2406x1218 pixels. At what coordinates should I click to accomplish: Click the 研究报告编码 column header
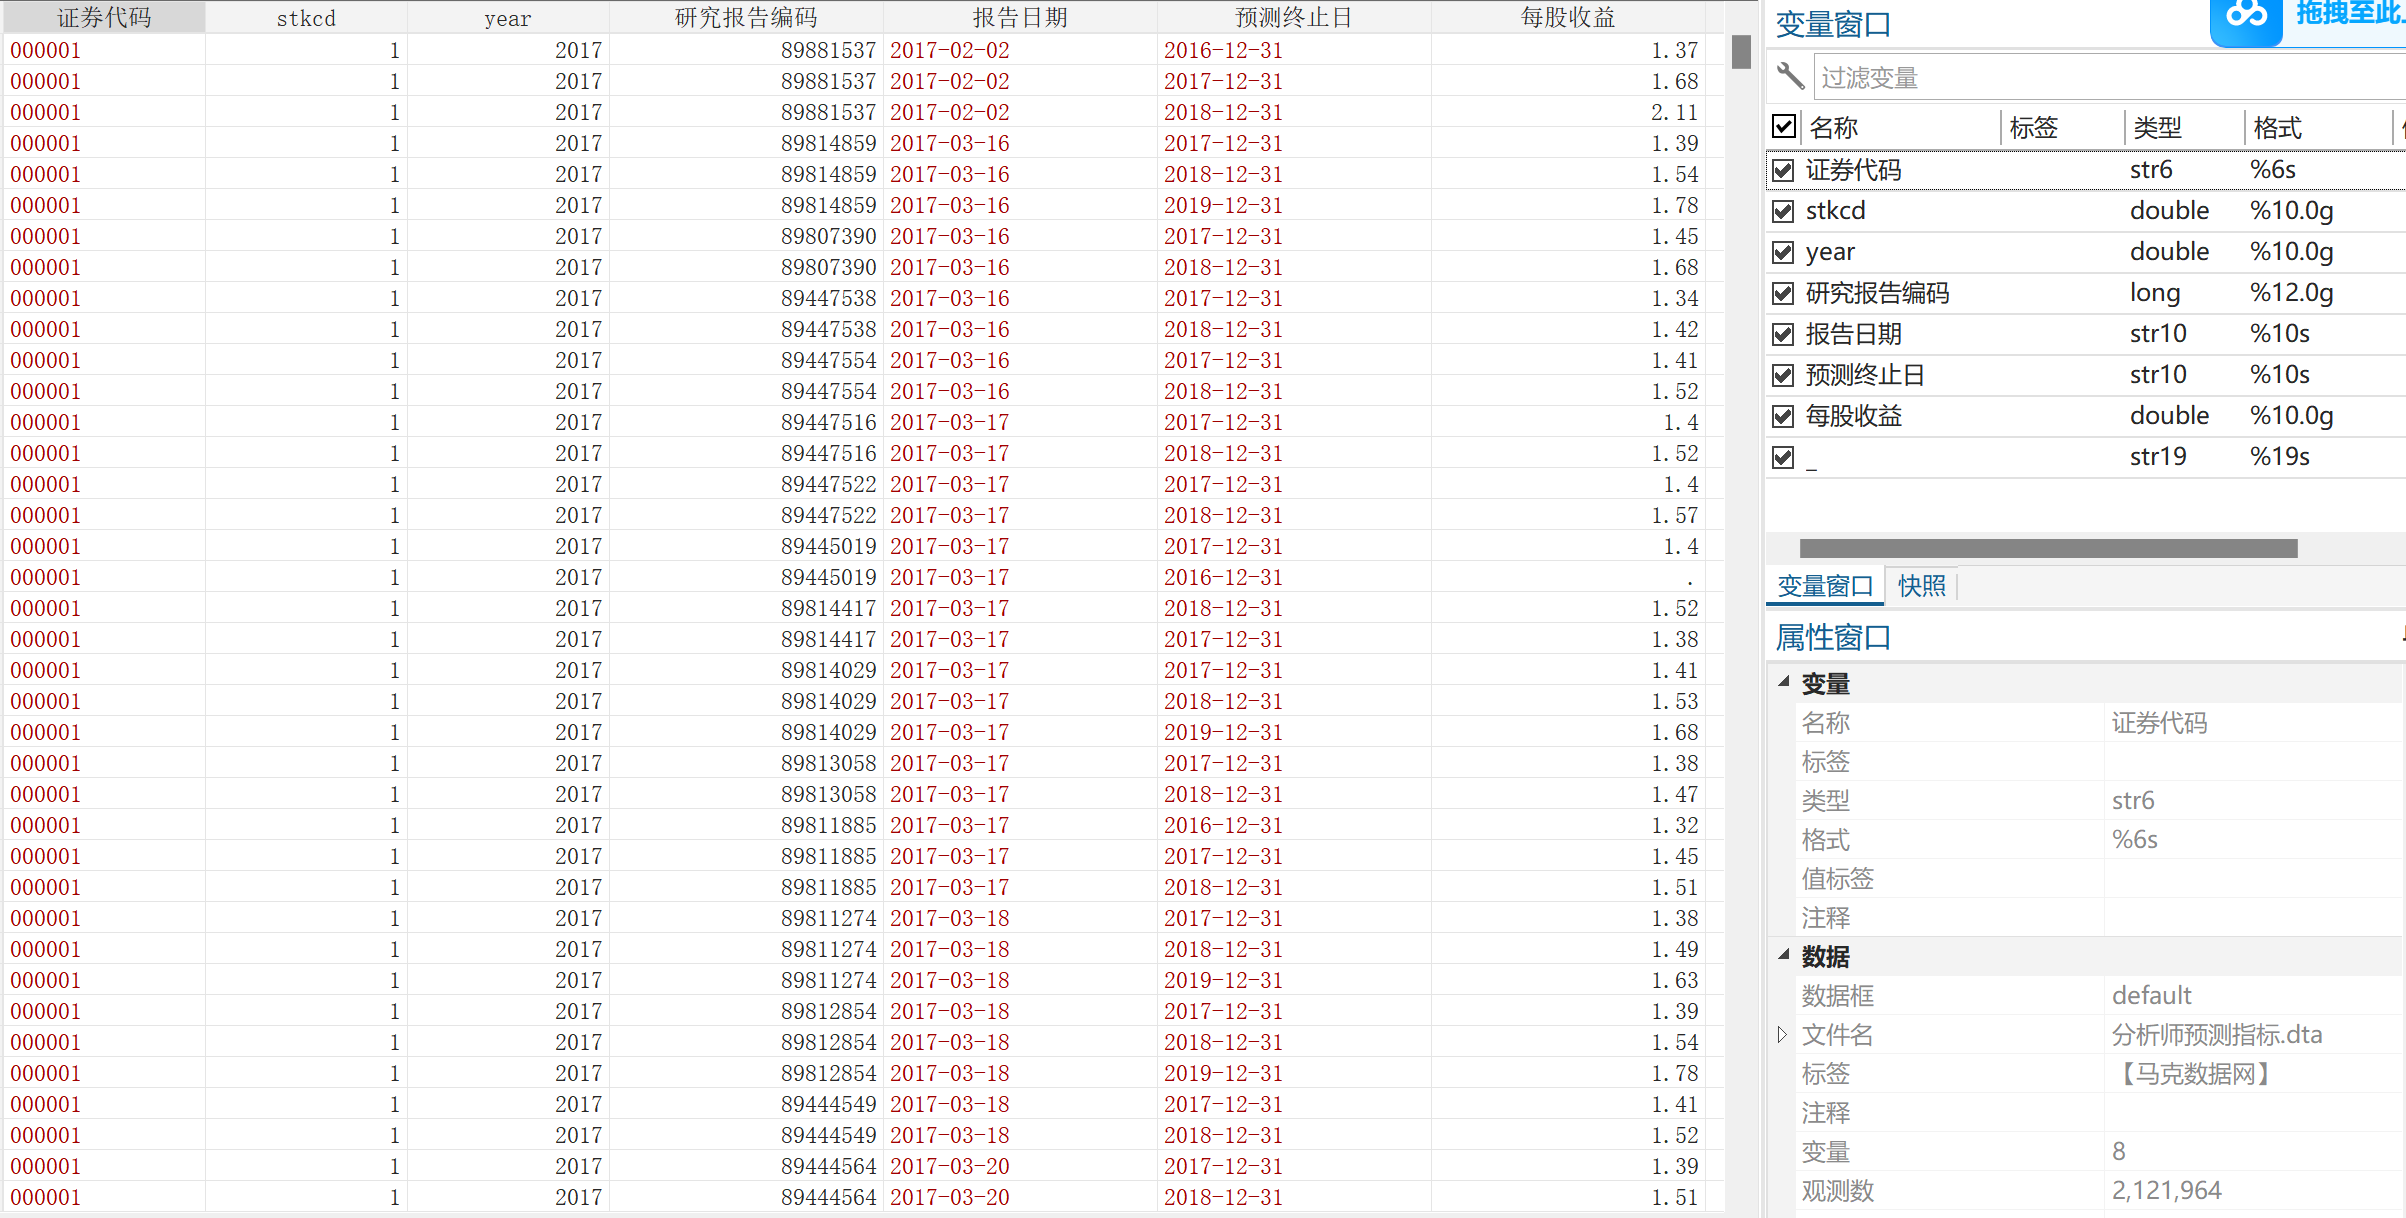pos(745,17)
